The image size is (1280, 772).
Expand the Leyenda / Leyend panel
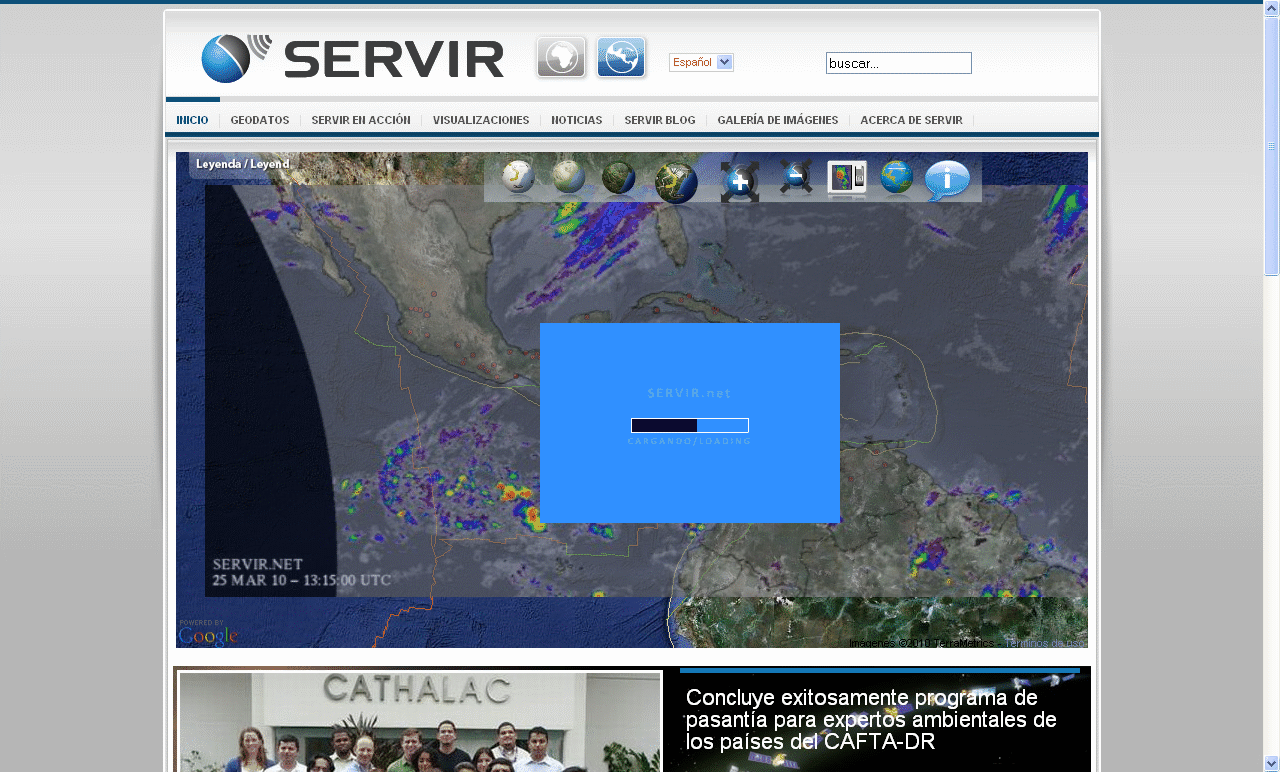pyautogui.click(x=243, y=164)
